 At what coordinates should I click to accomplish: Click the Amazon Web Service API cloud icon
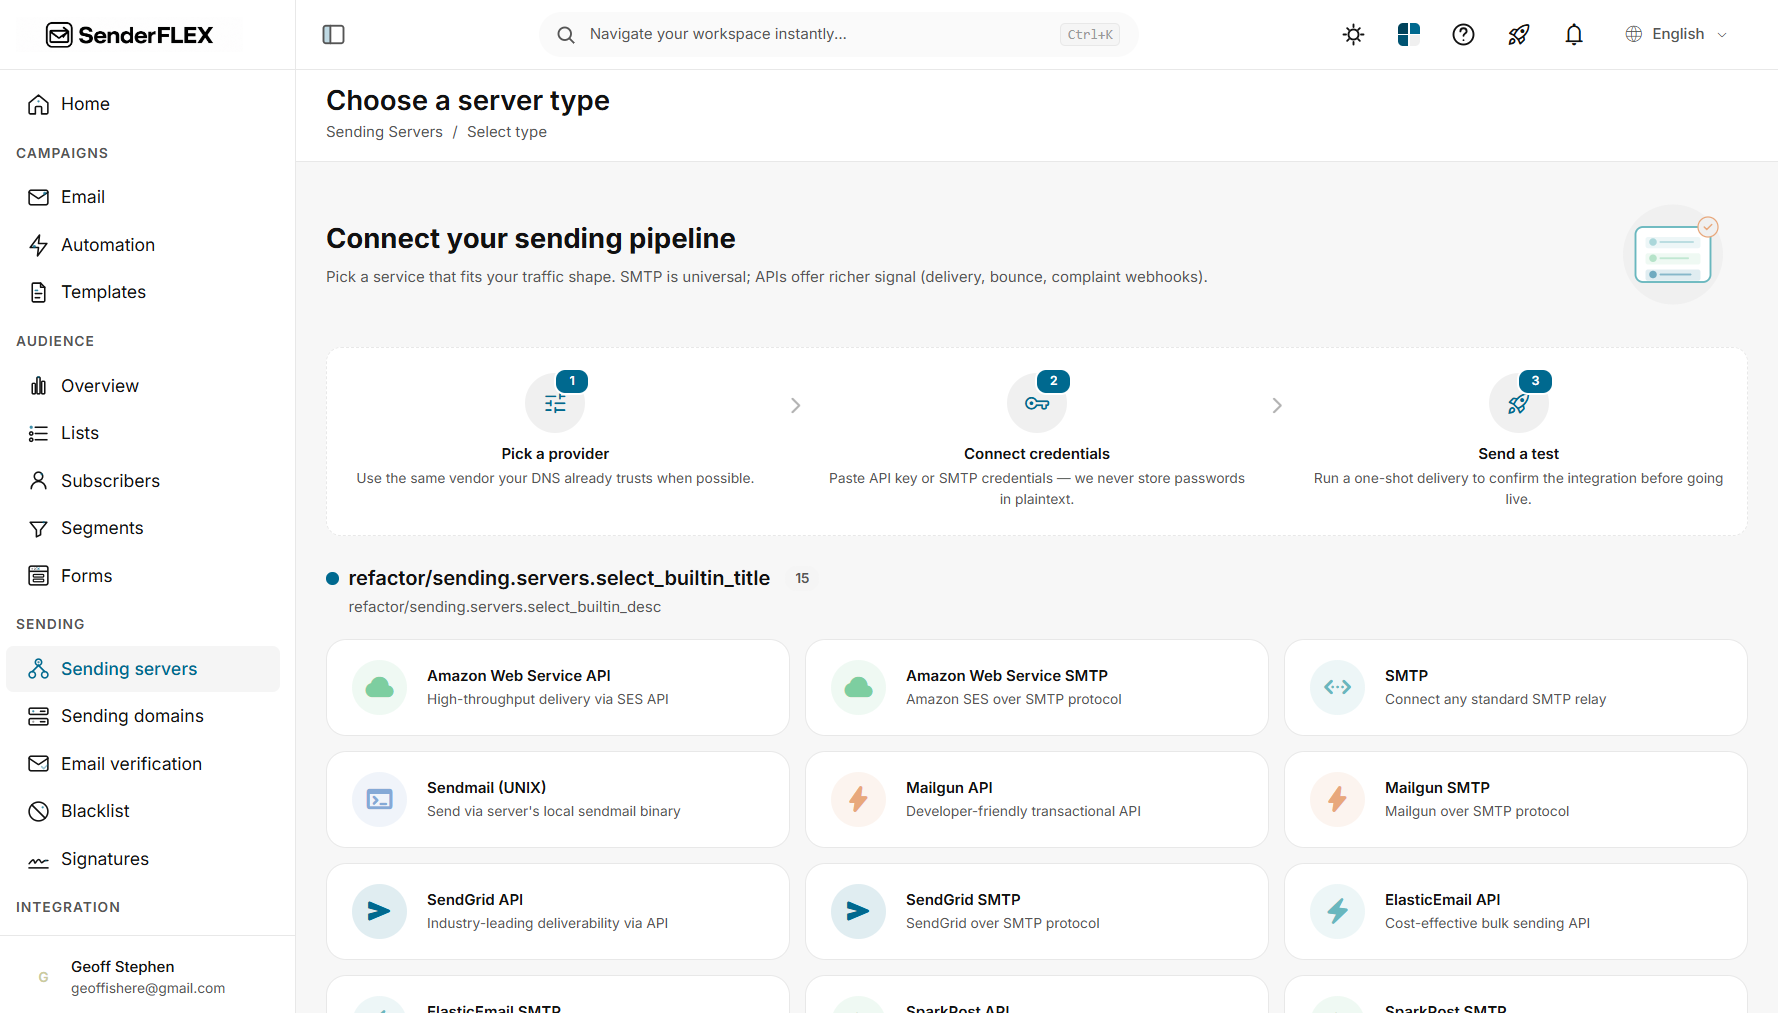pos(380,688)
